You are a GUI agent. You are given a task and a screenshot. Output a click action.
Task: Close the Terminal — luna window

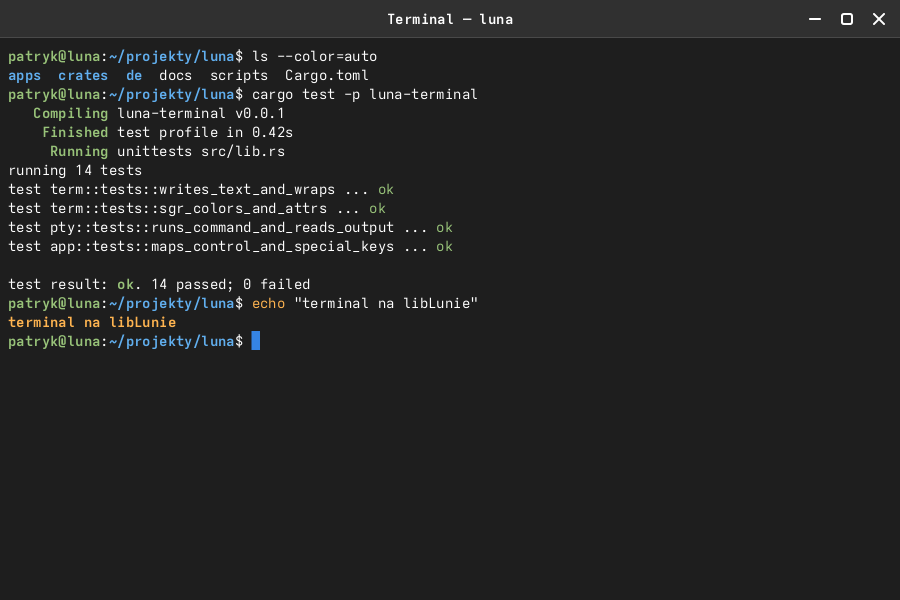click(x=879, y=19)
